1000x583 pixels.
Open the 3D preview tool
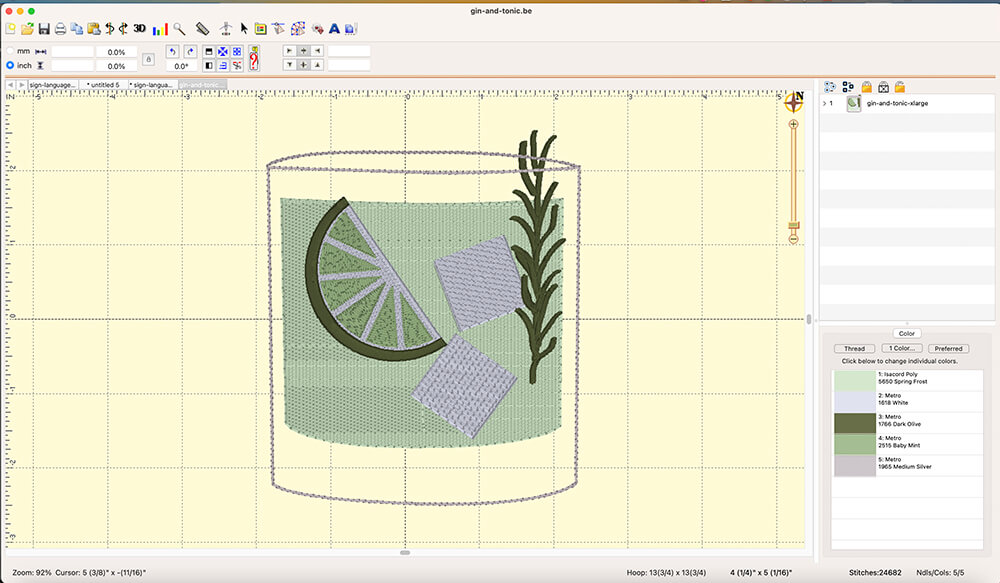[x=140, y=29]
